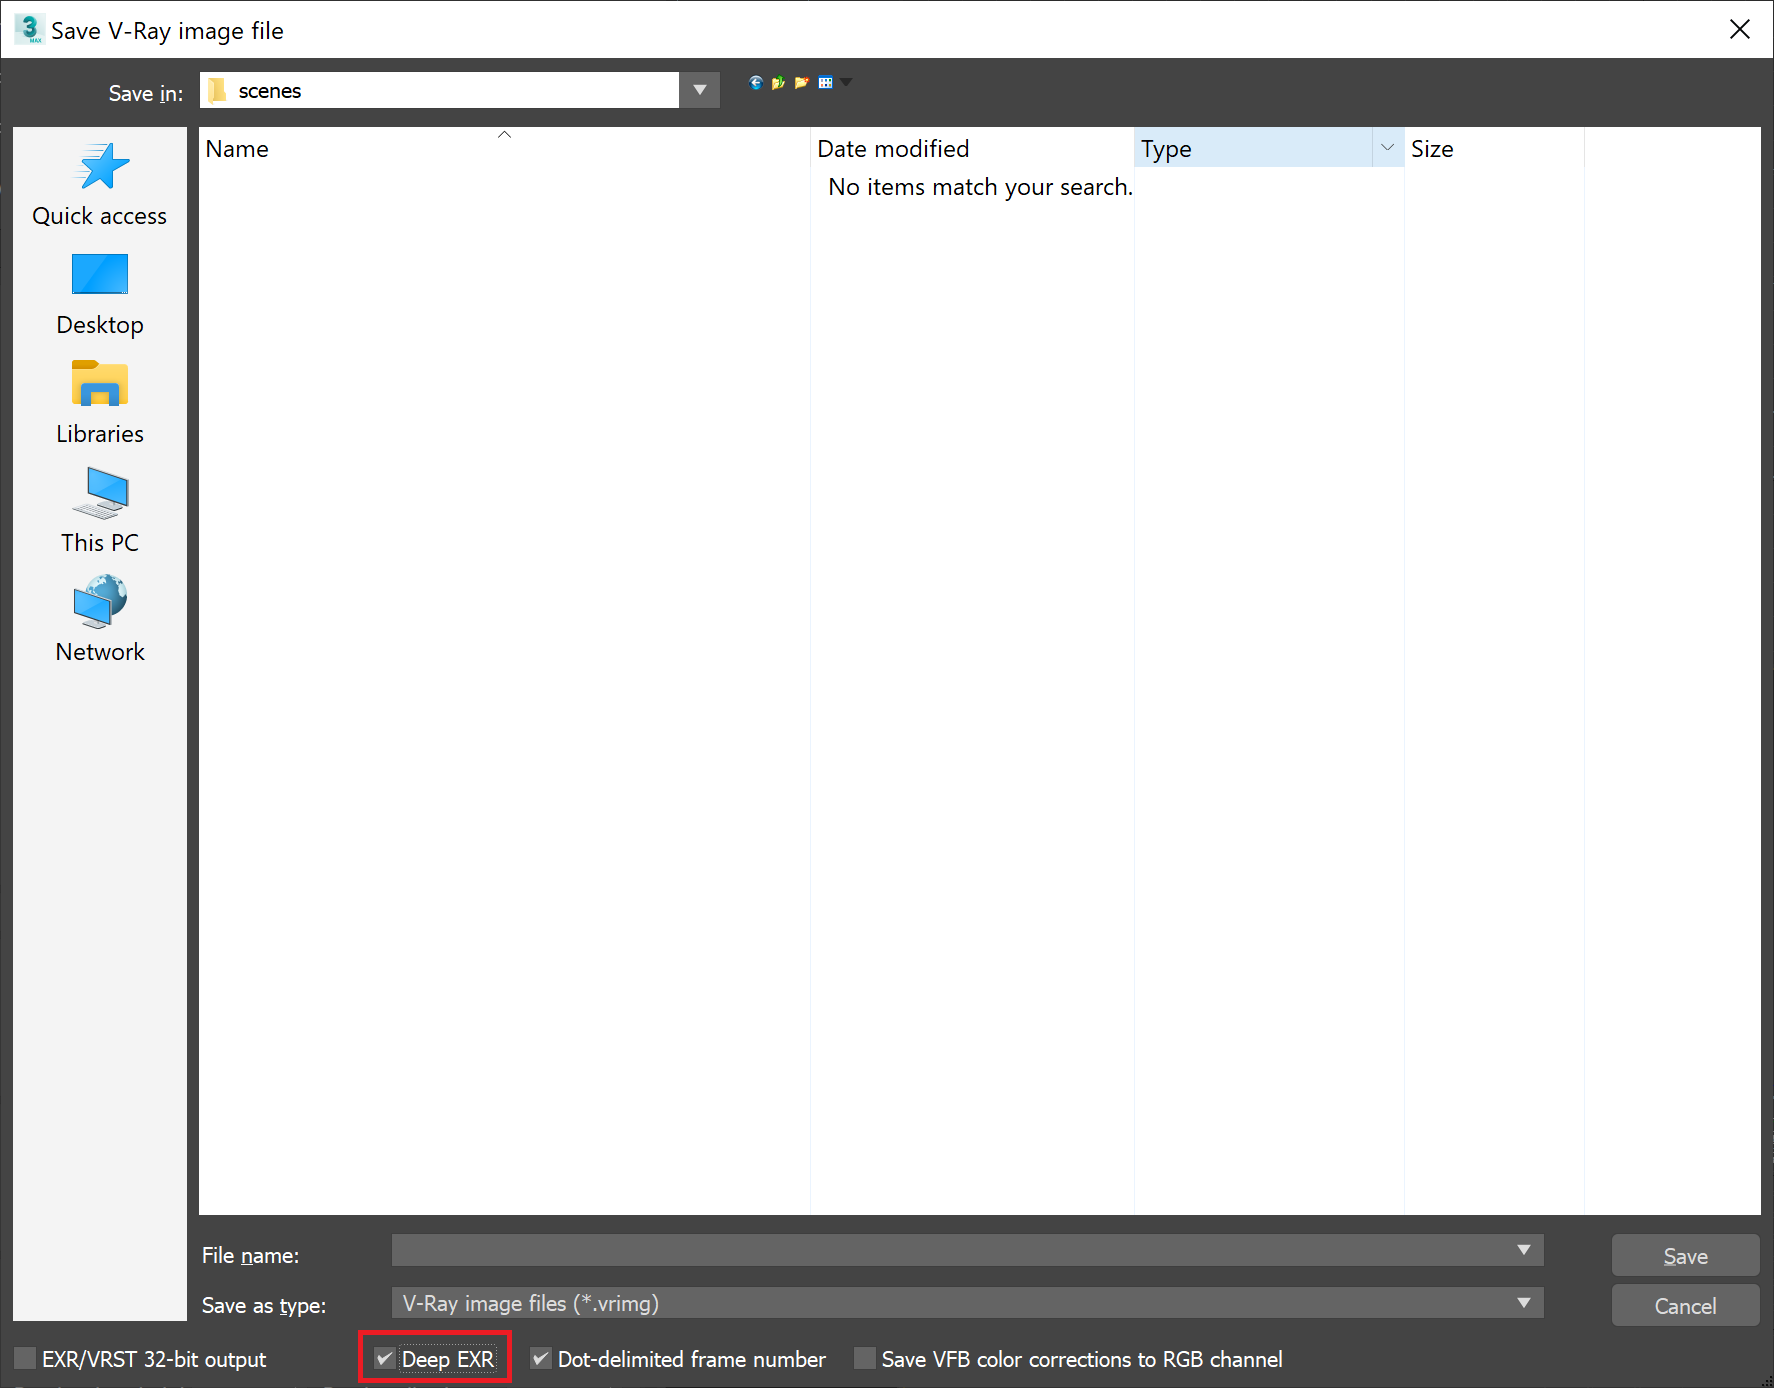Disable the Deep EXR checkbox
The width and height of the screenshot is (1774, 1388).
tap(384, 1358)
